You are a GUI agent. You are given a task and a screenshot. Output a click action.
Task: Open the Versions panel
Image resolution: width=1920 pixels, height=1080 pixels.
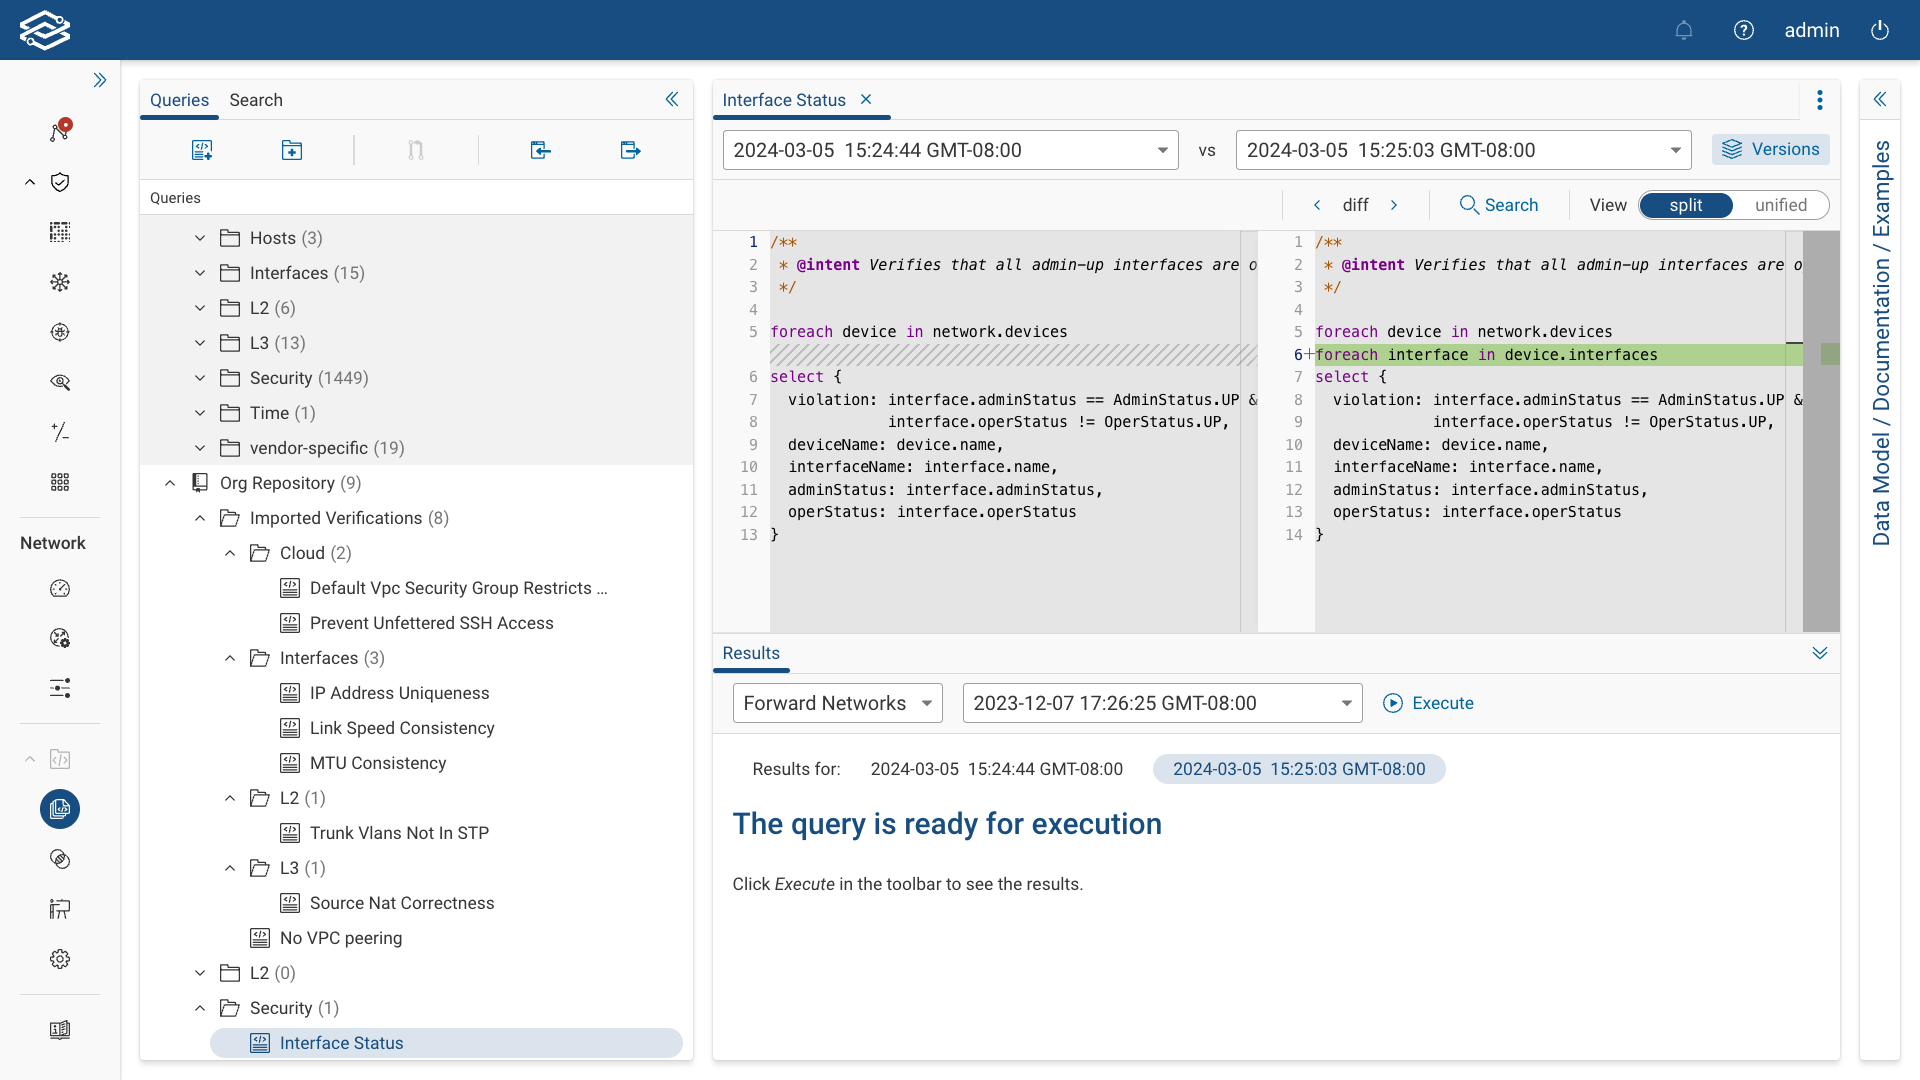pyautogui.click(x=1770, y=149)
